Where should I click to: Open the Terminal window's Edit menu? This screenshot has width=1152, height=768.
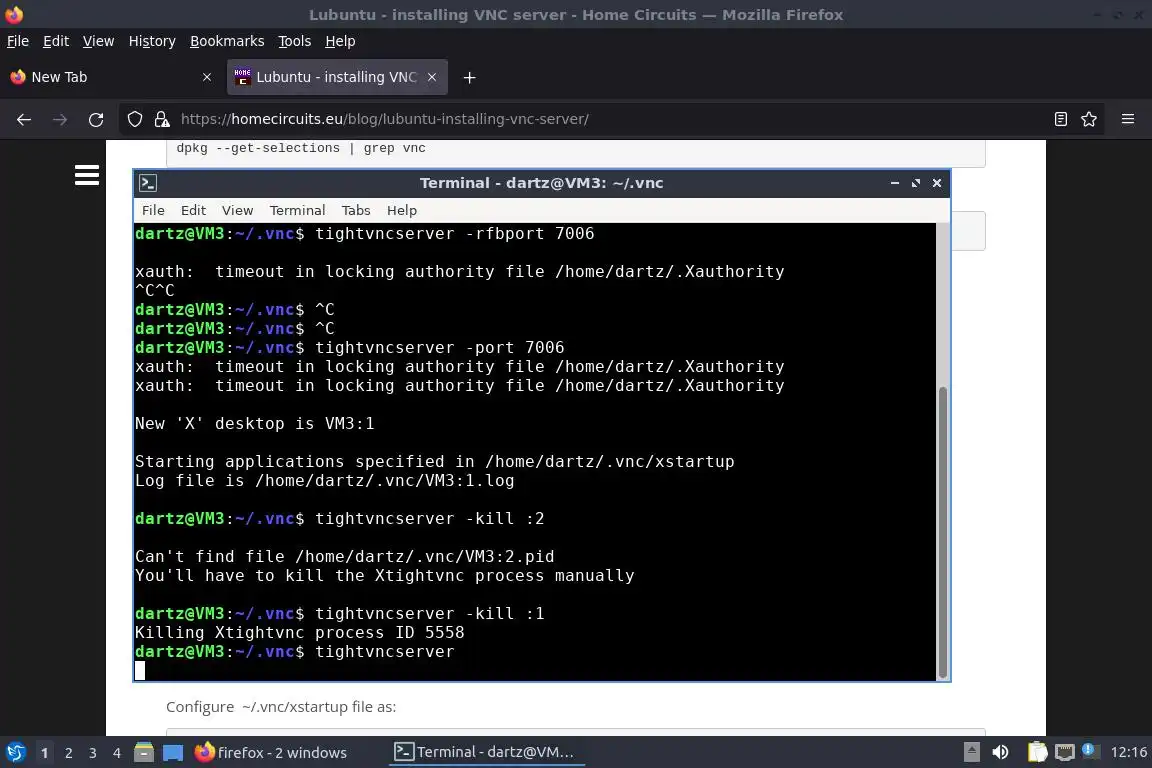tap(193, 210)
